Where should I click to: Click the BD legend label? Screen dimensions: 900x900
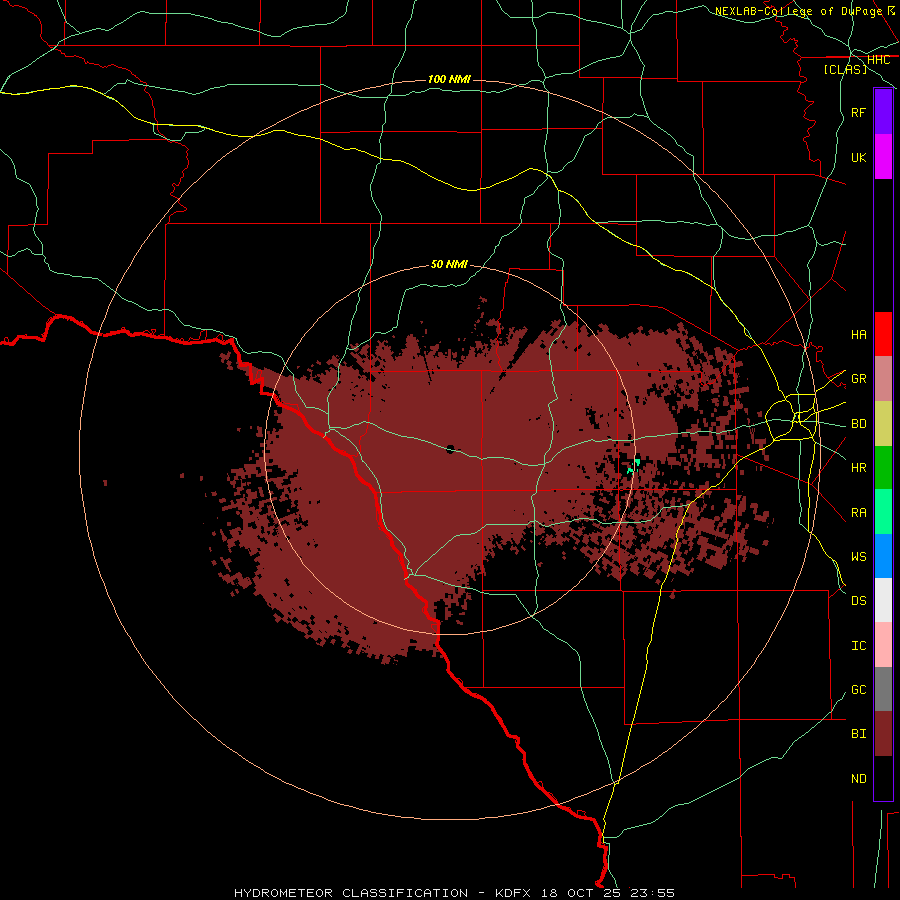[x=858, y=424]
